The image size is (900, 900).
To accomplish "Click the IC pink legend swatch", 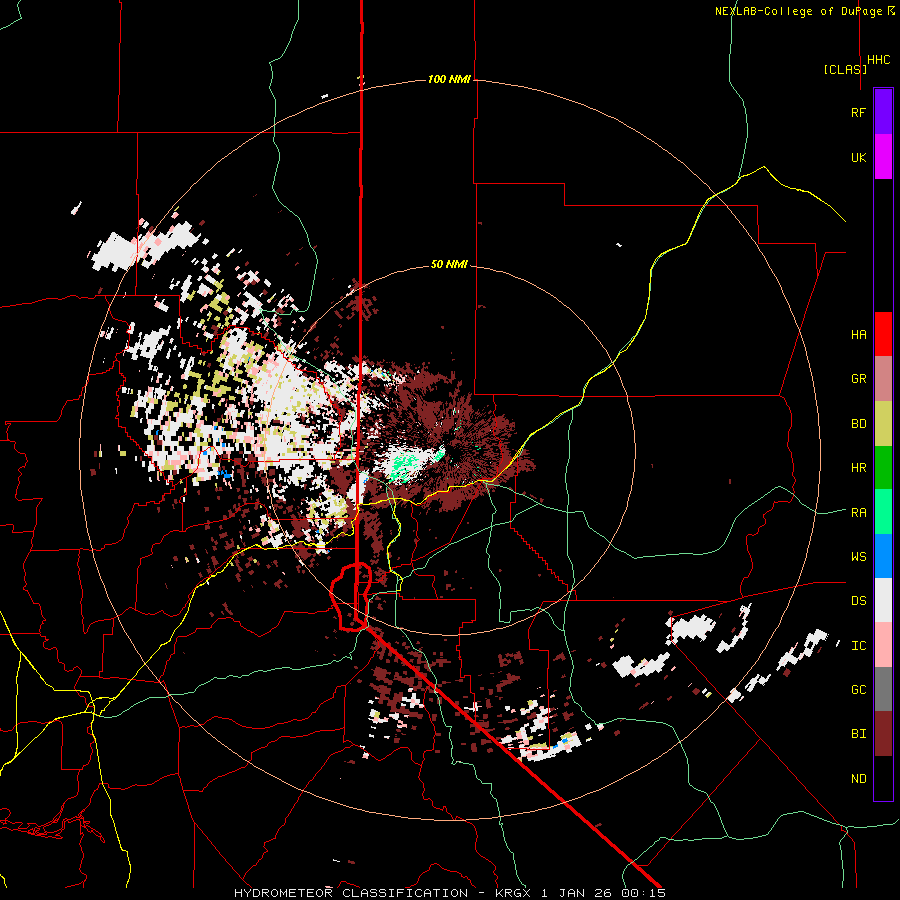I will 883,645.
